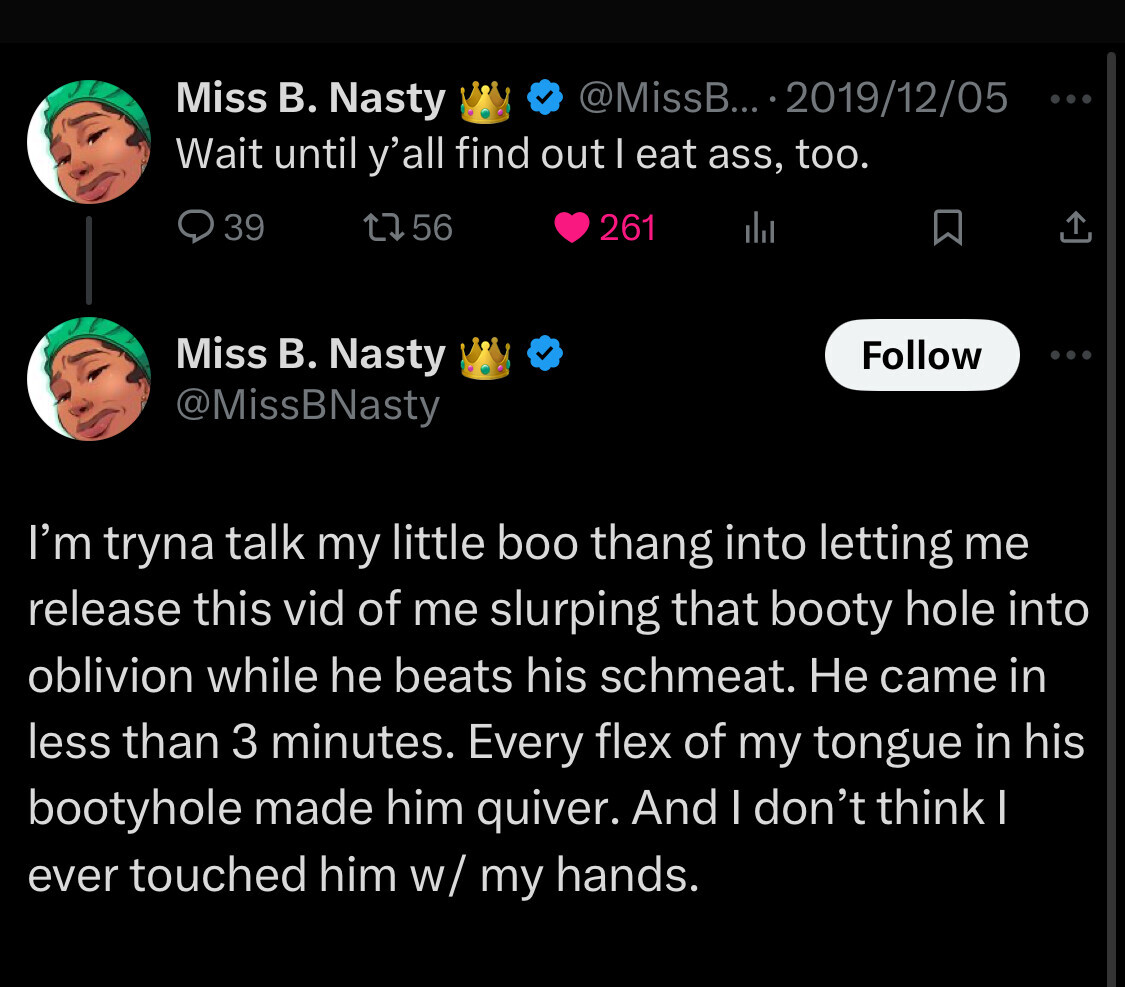Toggle the bookmark icon on the first tweet

point(947,230)
